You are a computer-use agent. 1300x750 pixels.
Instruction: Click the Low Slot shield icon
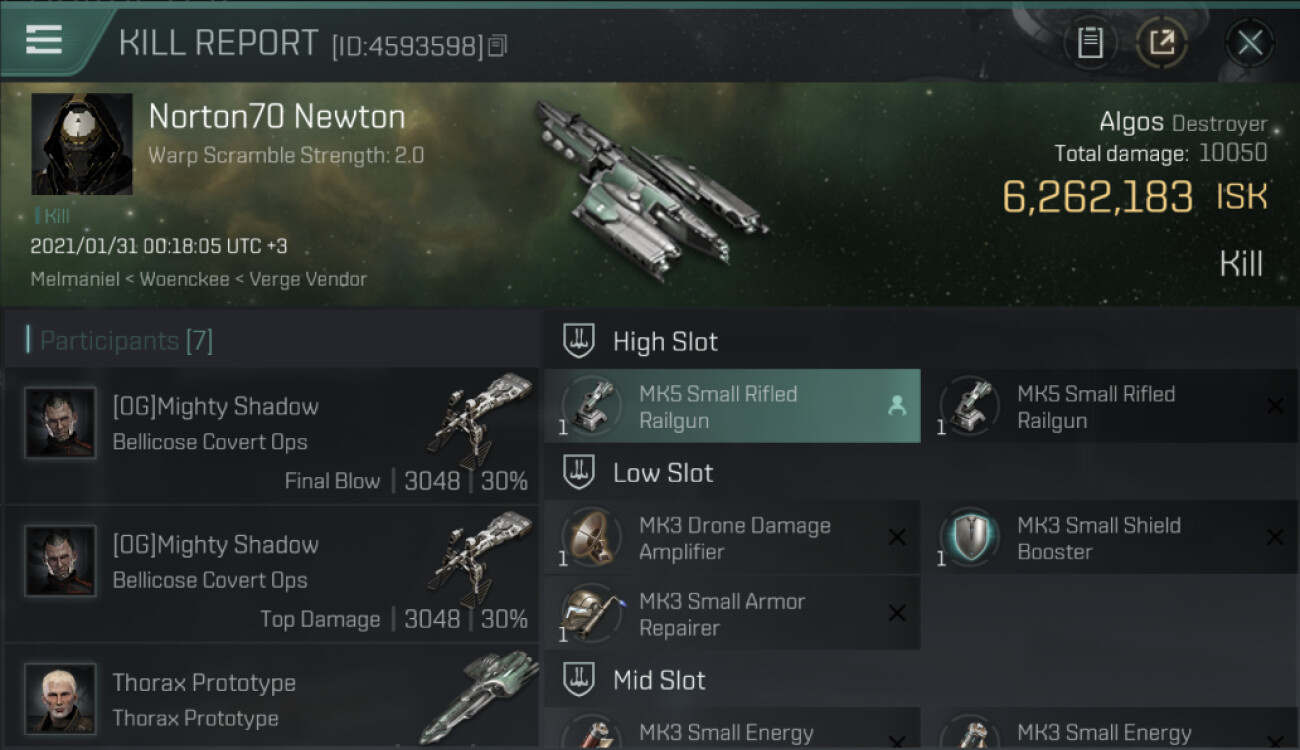tap(579, 472)
